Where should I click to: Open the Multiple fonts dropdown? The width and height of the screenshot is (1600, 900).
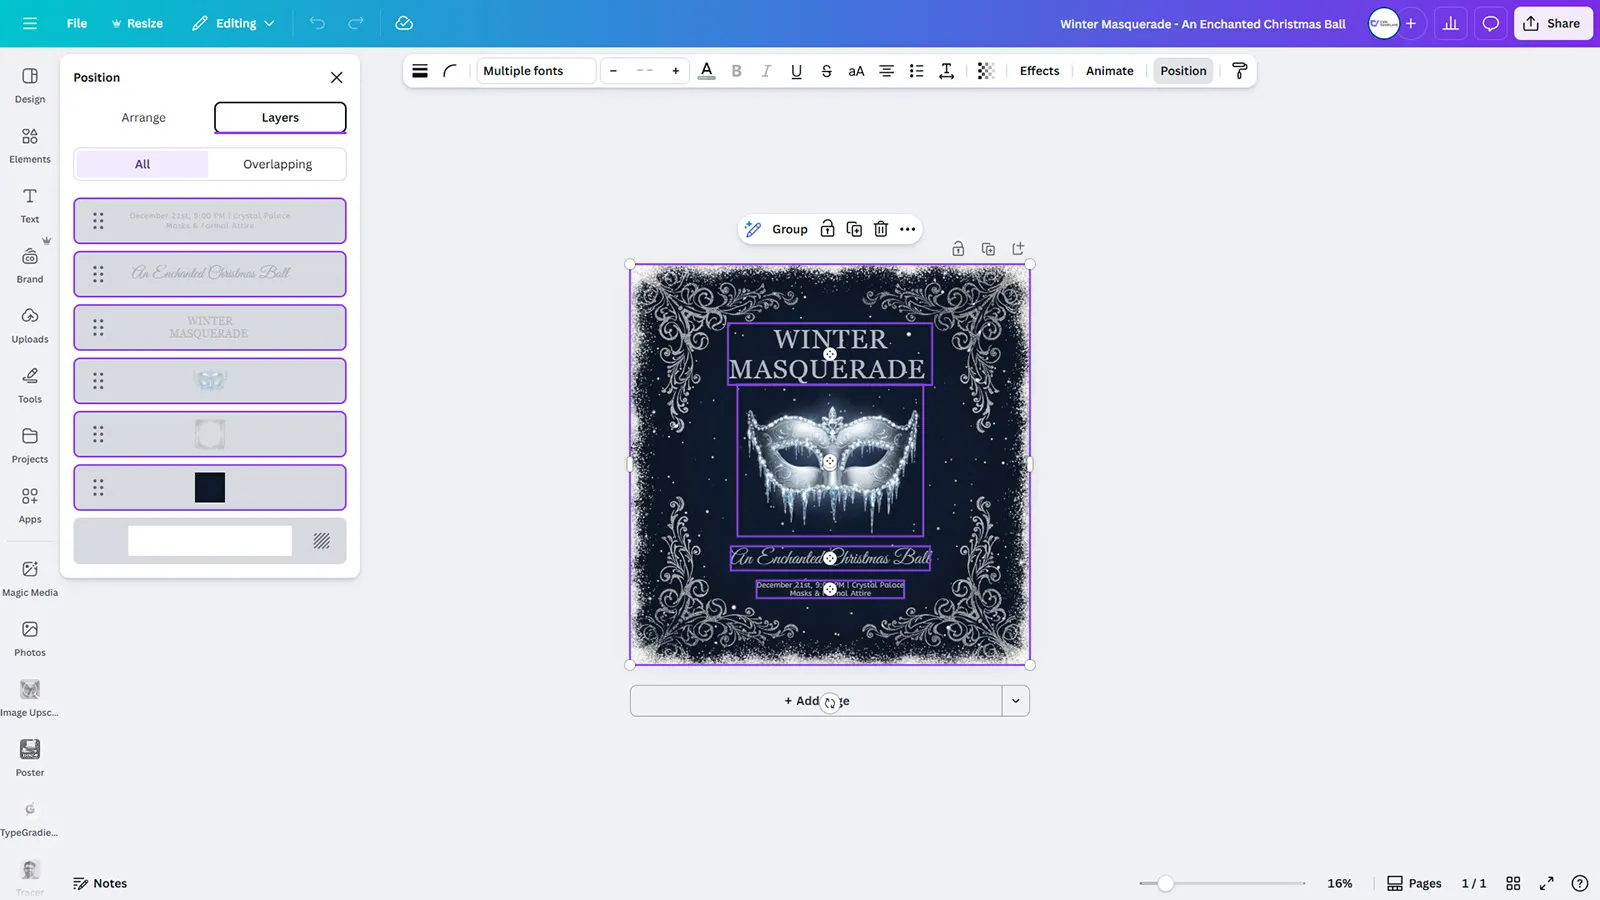click(x=535, y=71)
